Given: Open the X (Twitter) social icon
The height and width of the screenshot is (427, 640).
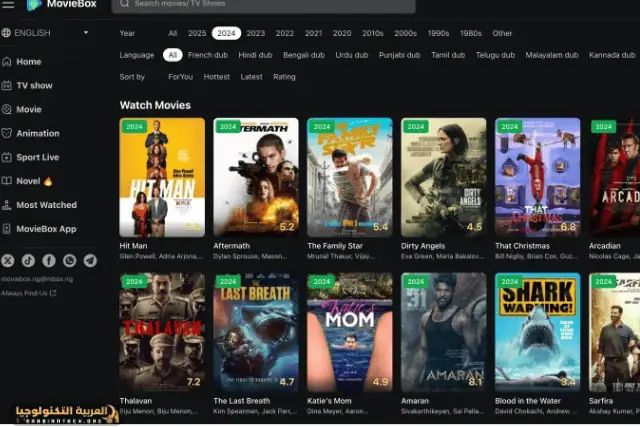Looking at the screenshot, I should [x=7, y=260].
